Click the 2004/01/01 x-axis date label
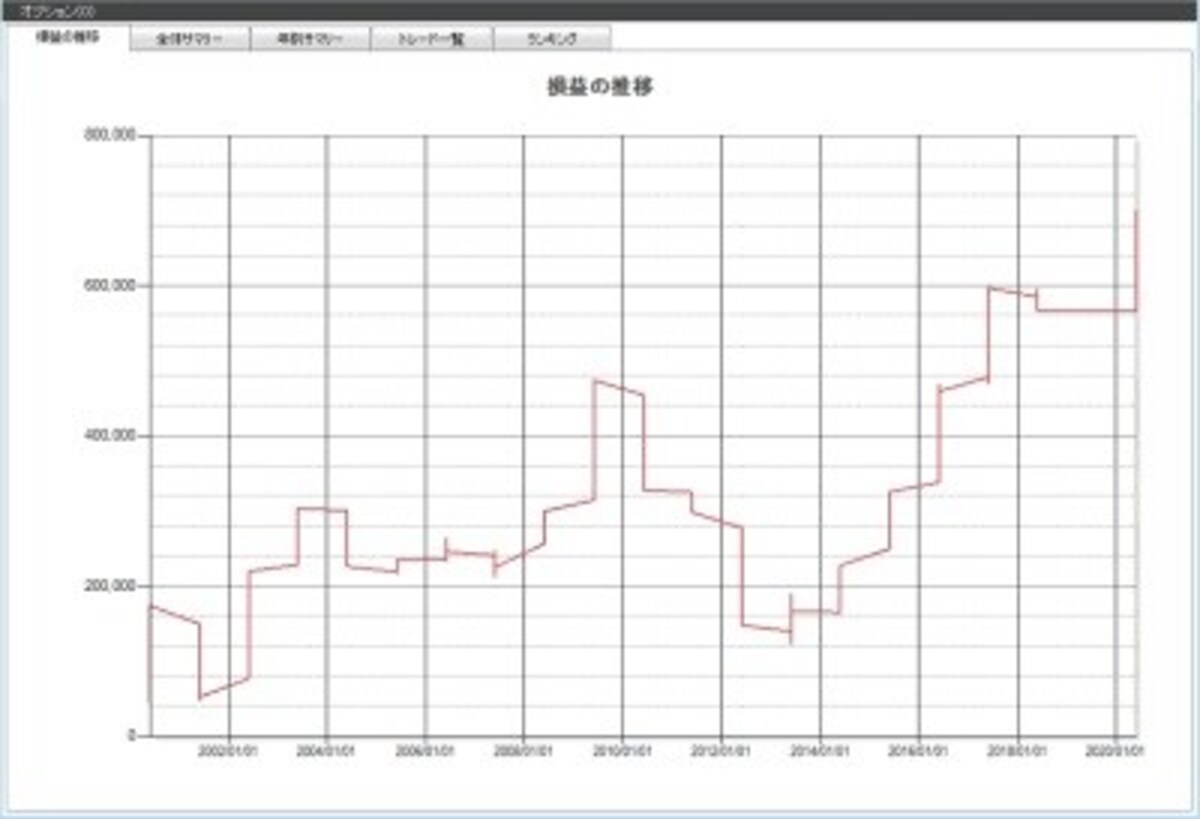 tap(328, 749)
